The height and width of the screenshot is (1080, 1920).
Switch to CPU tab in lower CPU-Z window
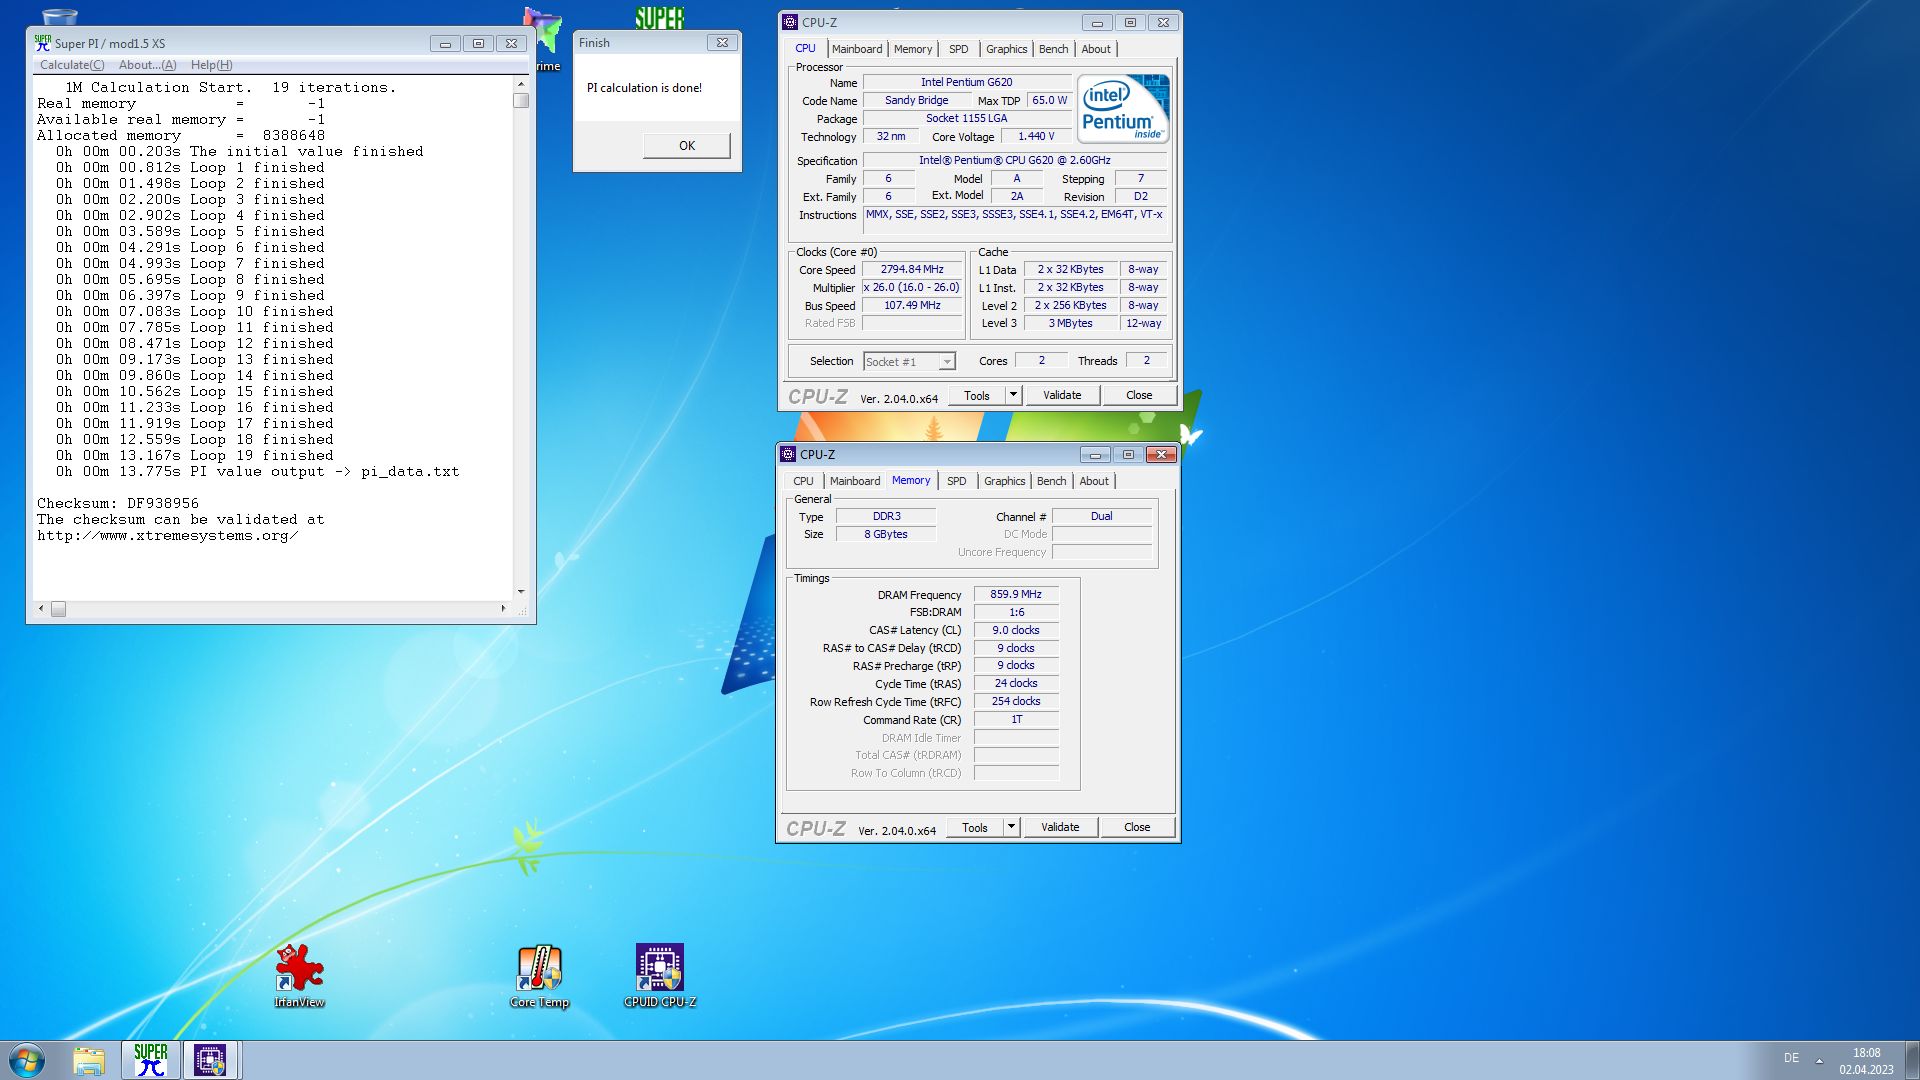coord(804,481)
